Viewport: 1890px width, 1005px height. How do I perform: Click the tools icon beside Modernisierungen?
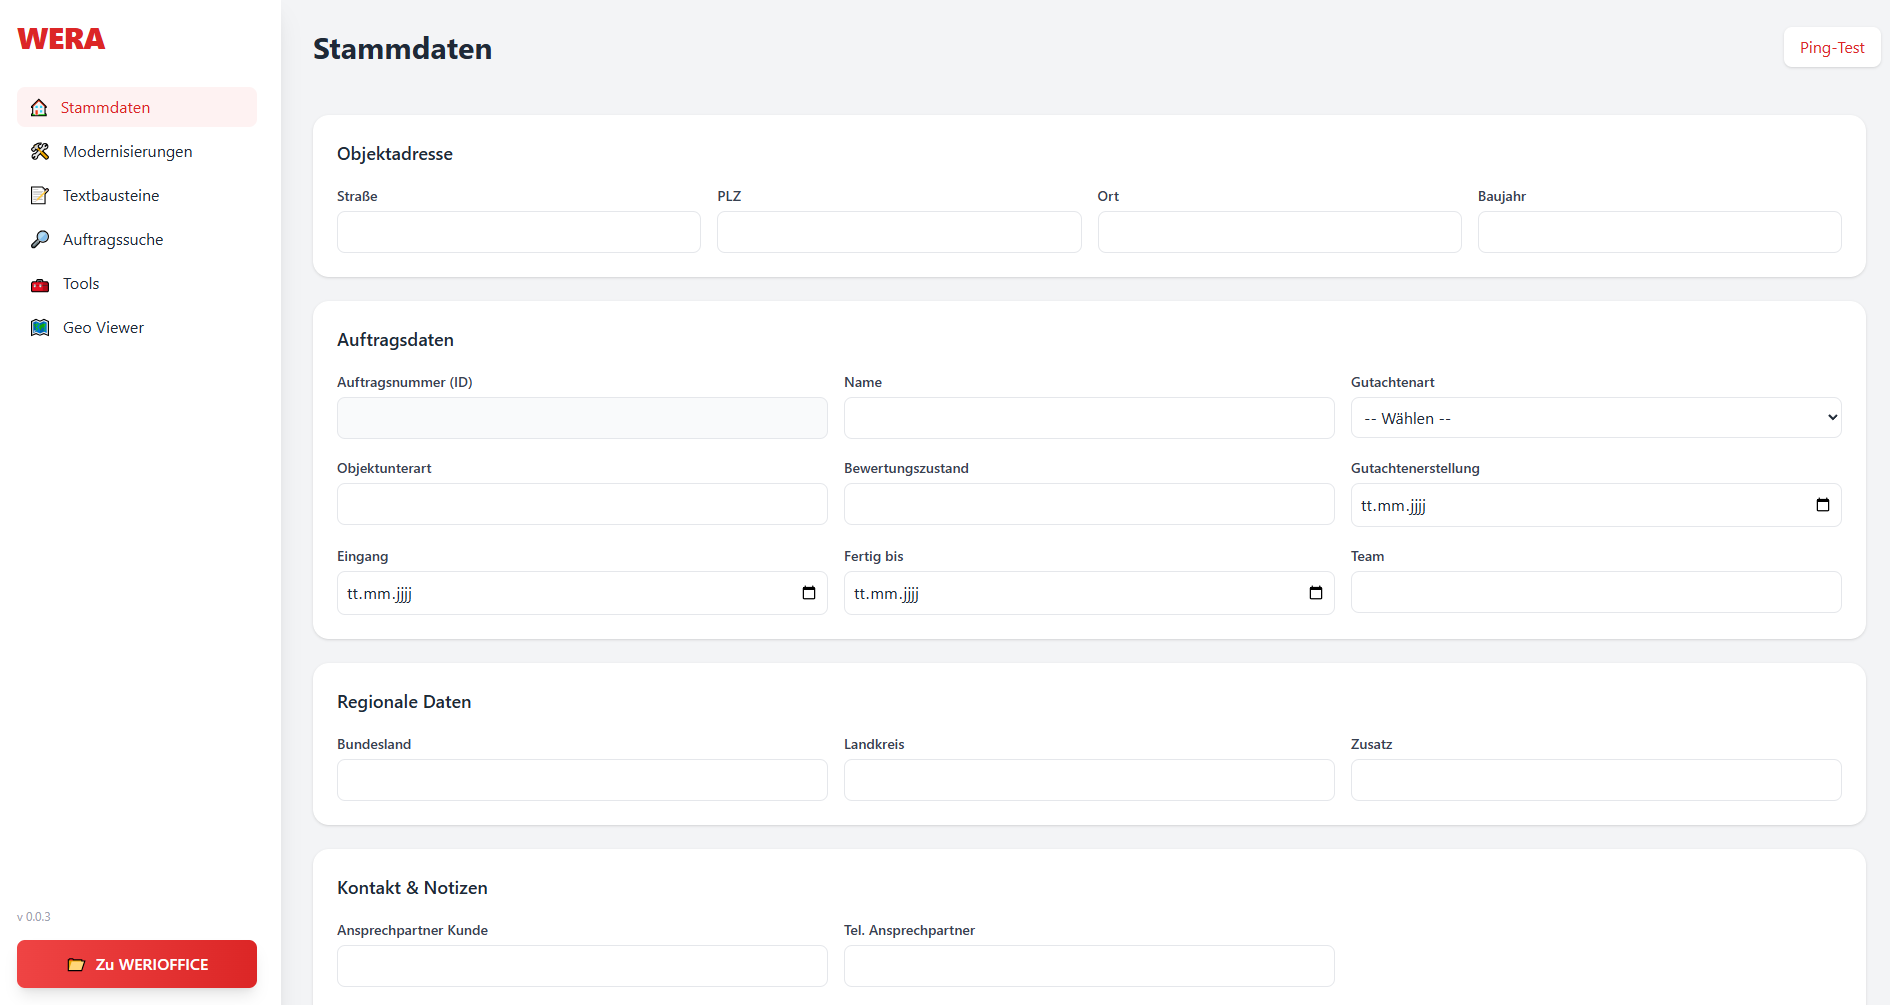[40, 152]
